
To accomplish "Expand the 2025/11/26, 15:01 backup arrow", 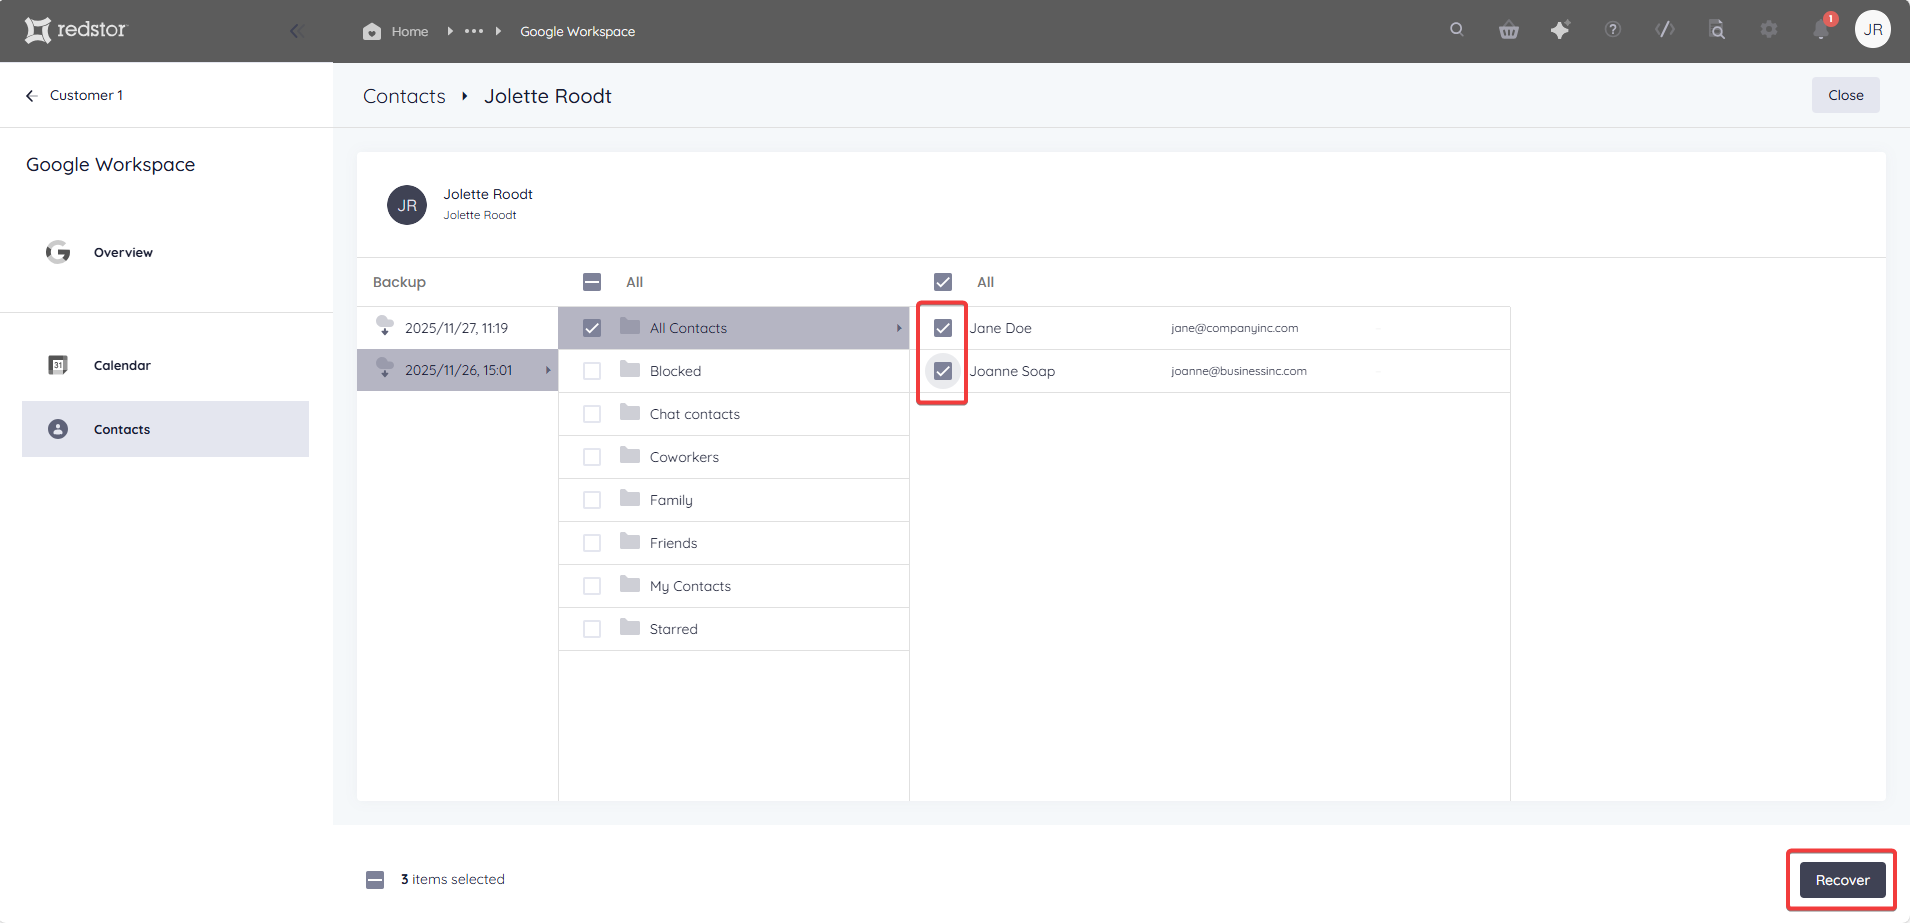I will 547,370.
